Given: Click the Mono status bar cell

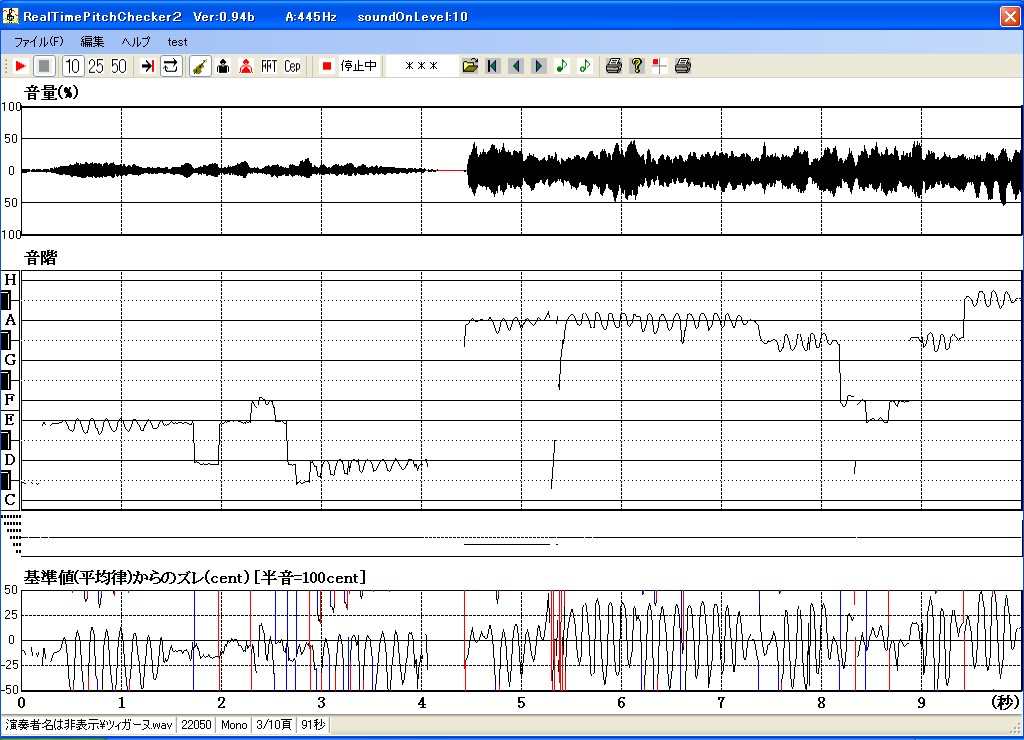Looking at the screenshot, I should tap(234, 724).
